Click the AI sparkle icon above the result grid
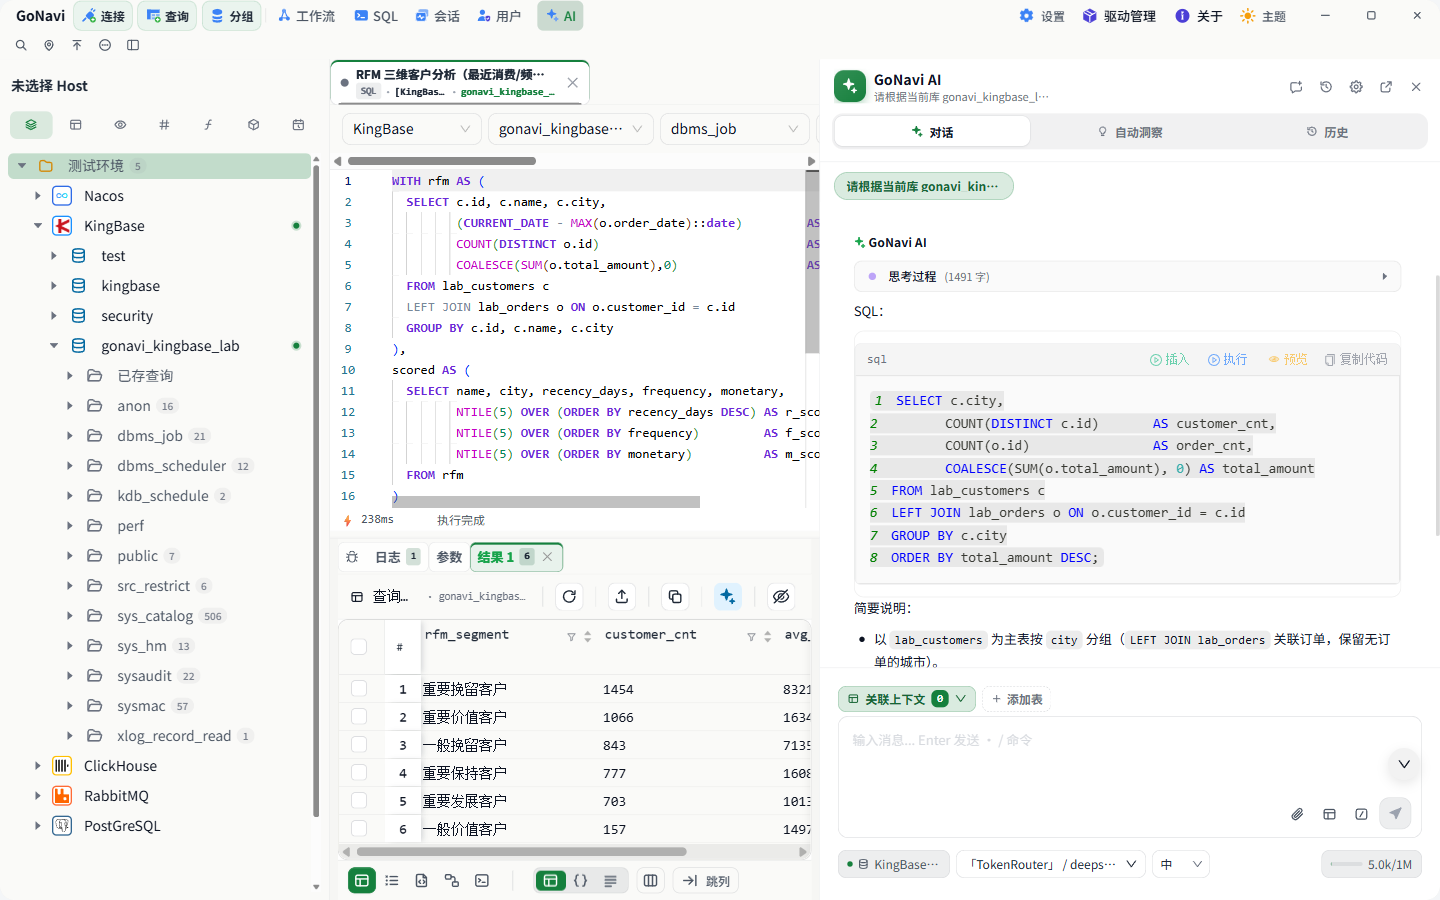 pyautogui.click(x=728, y=596)
